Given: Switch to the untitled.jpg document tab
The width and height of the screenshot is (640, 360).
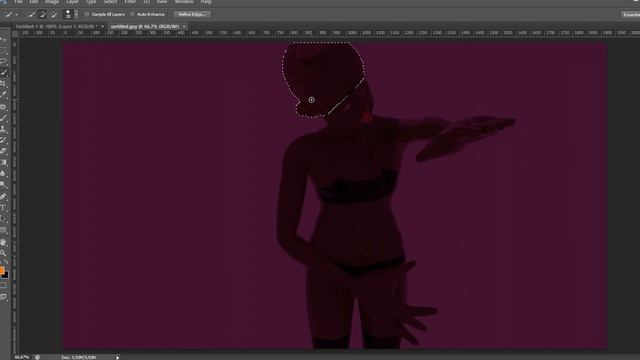Looking at the screenshot, I should point(145,27).
